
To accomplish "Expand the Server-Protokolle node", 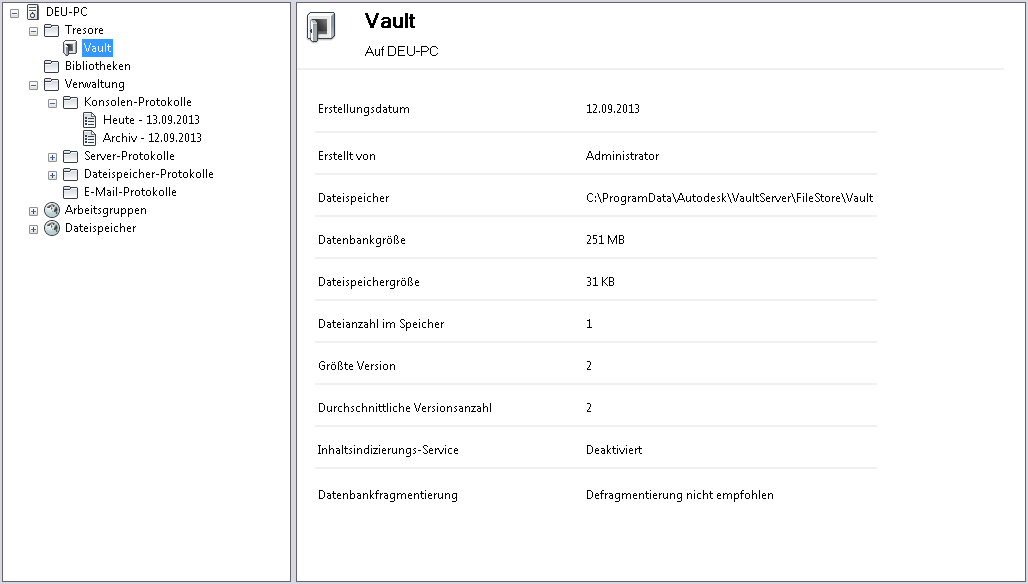I will pyautogui.click(x=52, y=156).
